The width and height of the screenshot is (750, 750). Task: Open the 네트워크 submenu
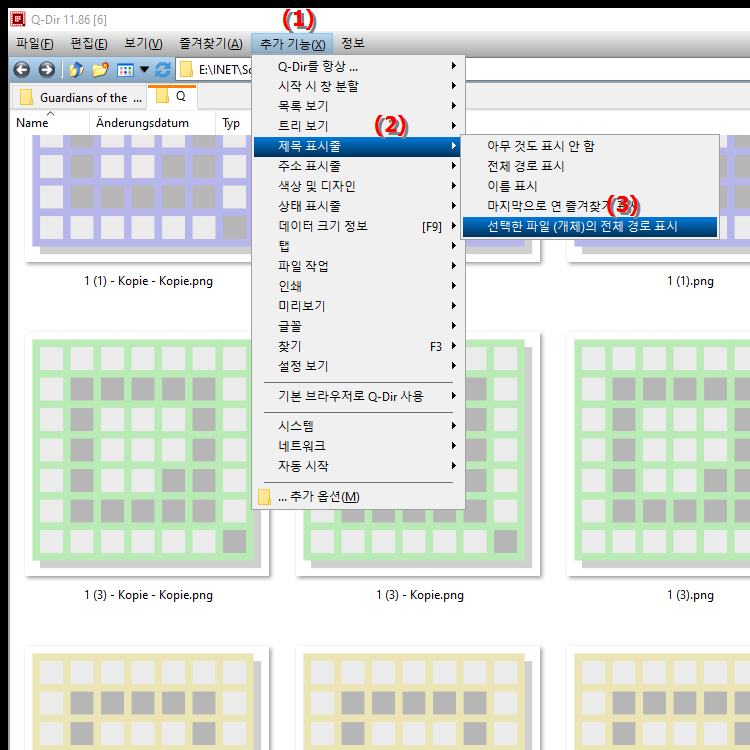(x=357, y=446)
